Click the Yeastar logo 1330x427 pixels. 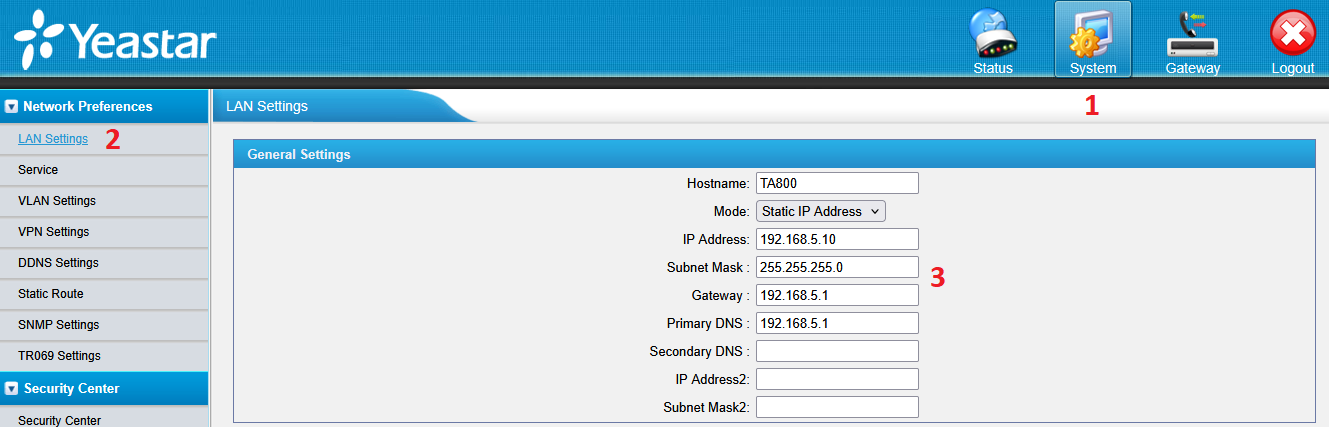pos(115,42)
